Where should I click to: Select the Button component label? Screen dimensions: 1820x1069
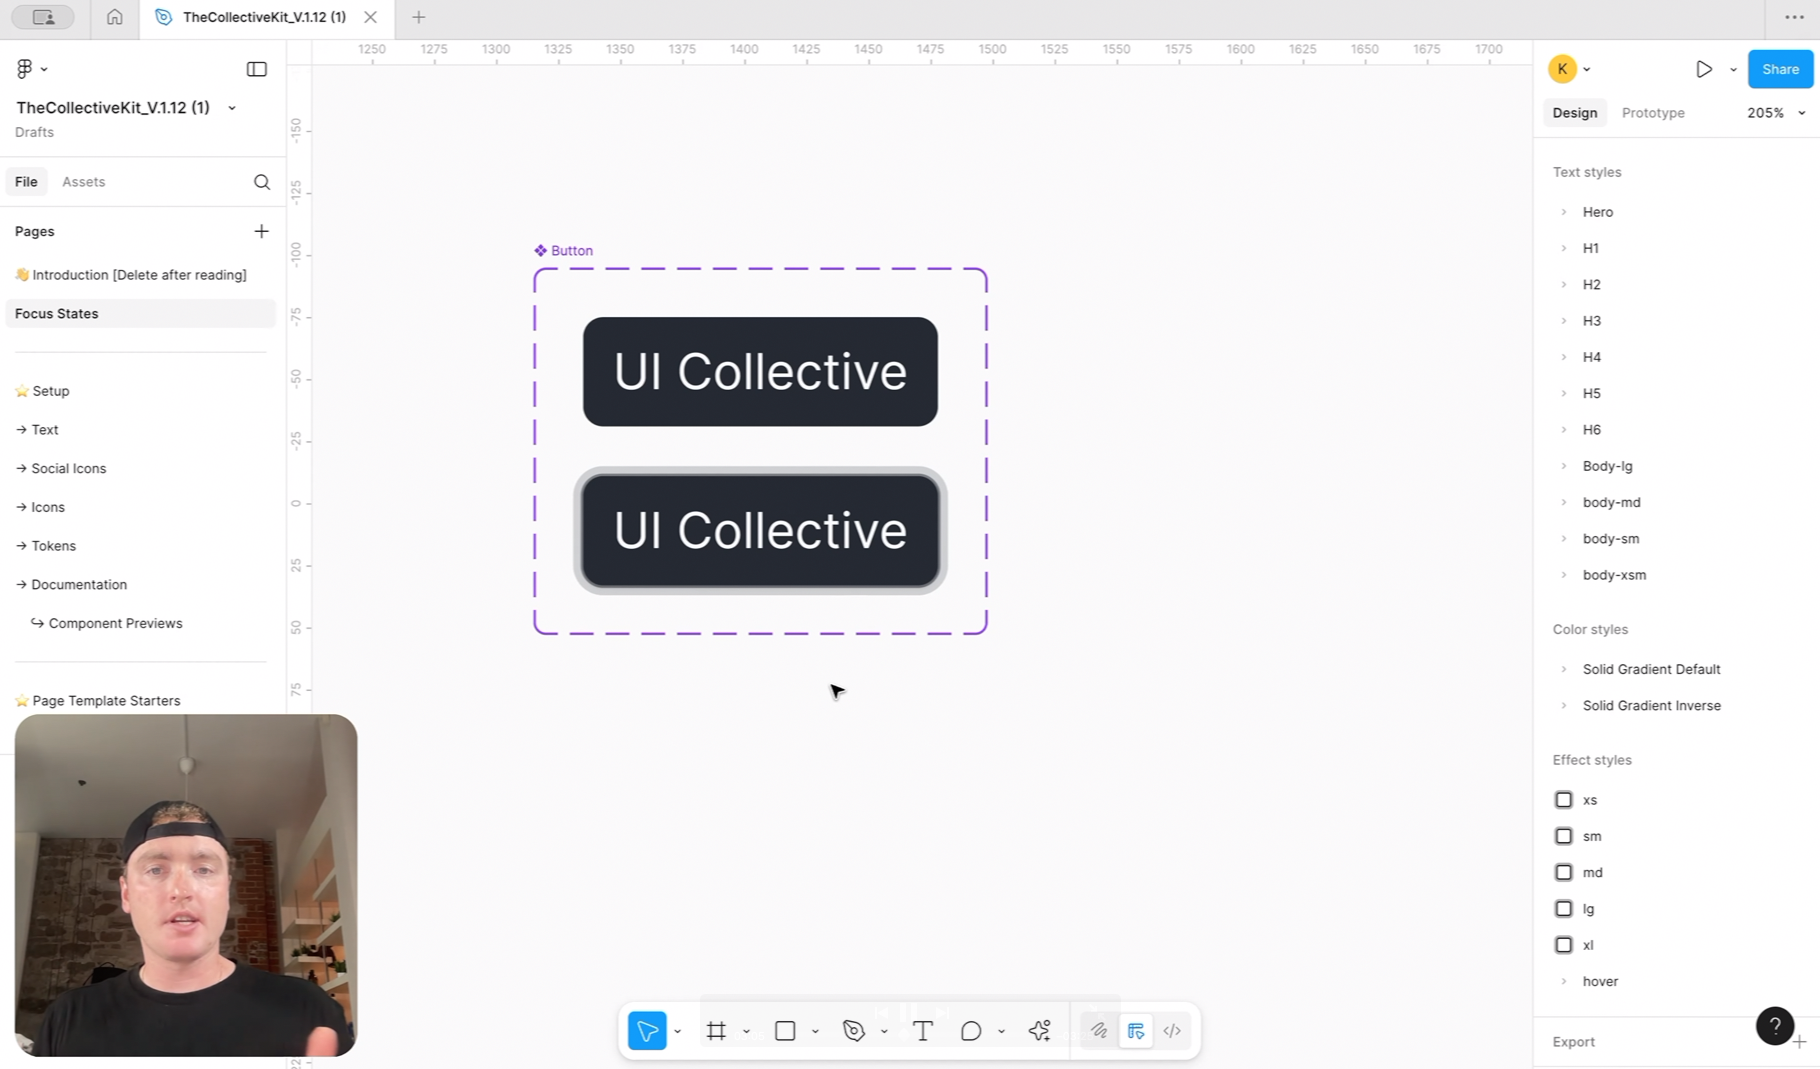[564, 251]
